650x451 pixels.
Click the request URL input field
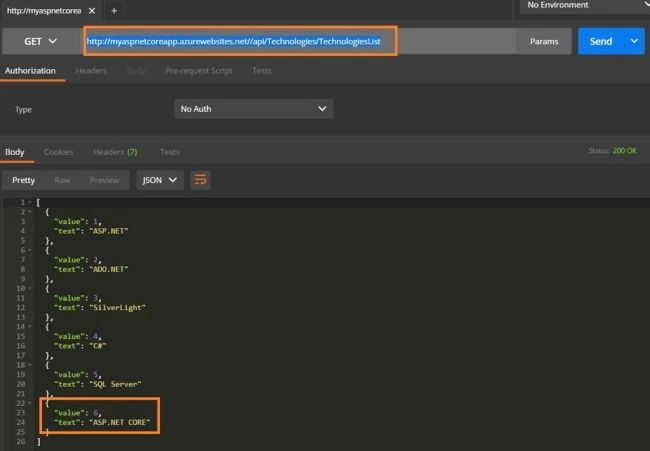pos(299,41)
